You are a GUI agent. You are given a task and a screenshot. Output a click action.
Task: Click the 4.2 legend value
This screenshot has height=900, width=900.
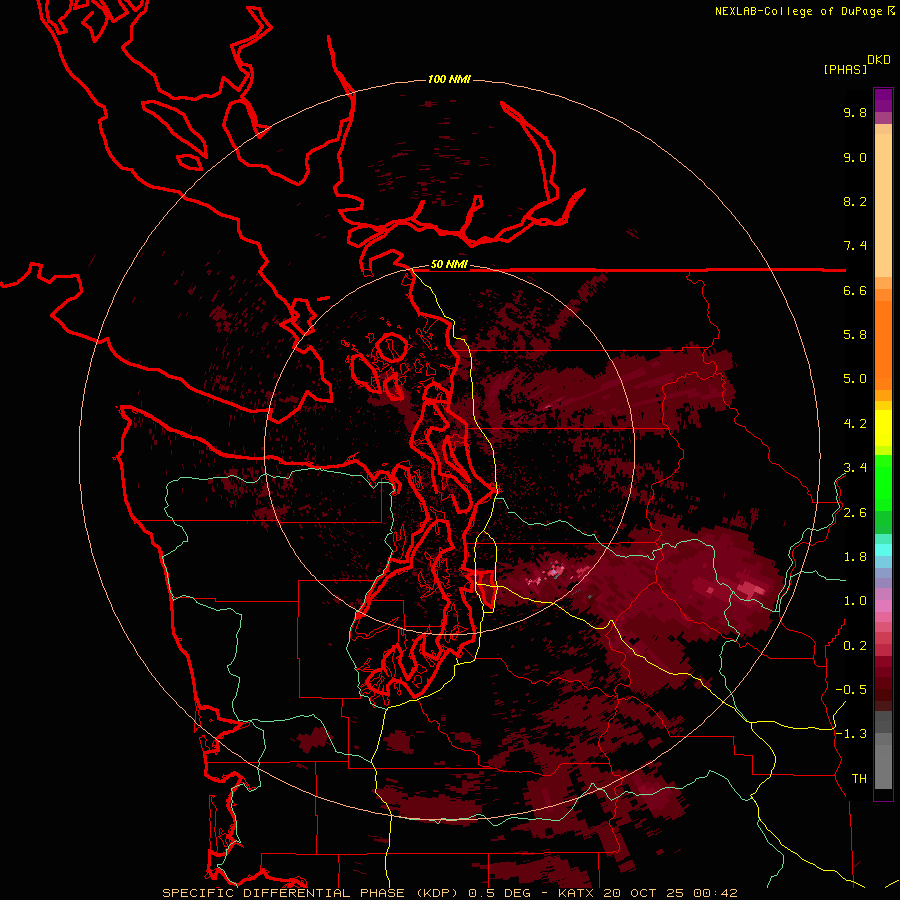point(855,424)
